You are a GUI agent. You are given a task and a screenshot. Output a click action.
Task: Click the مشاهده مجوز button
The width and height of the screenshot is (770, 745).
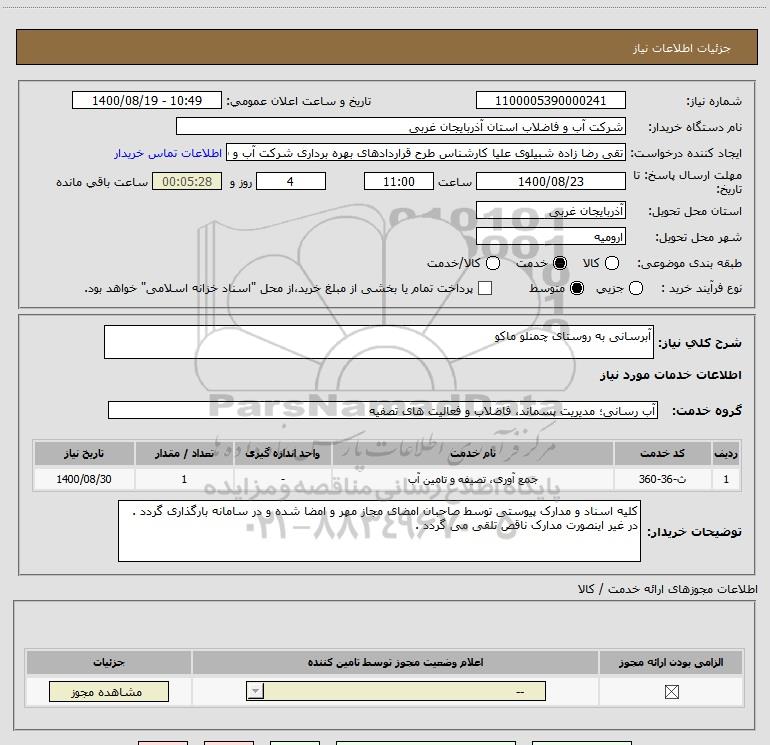109,691
